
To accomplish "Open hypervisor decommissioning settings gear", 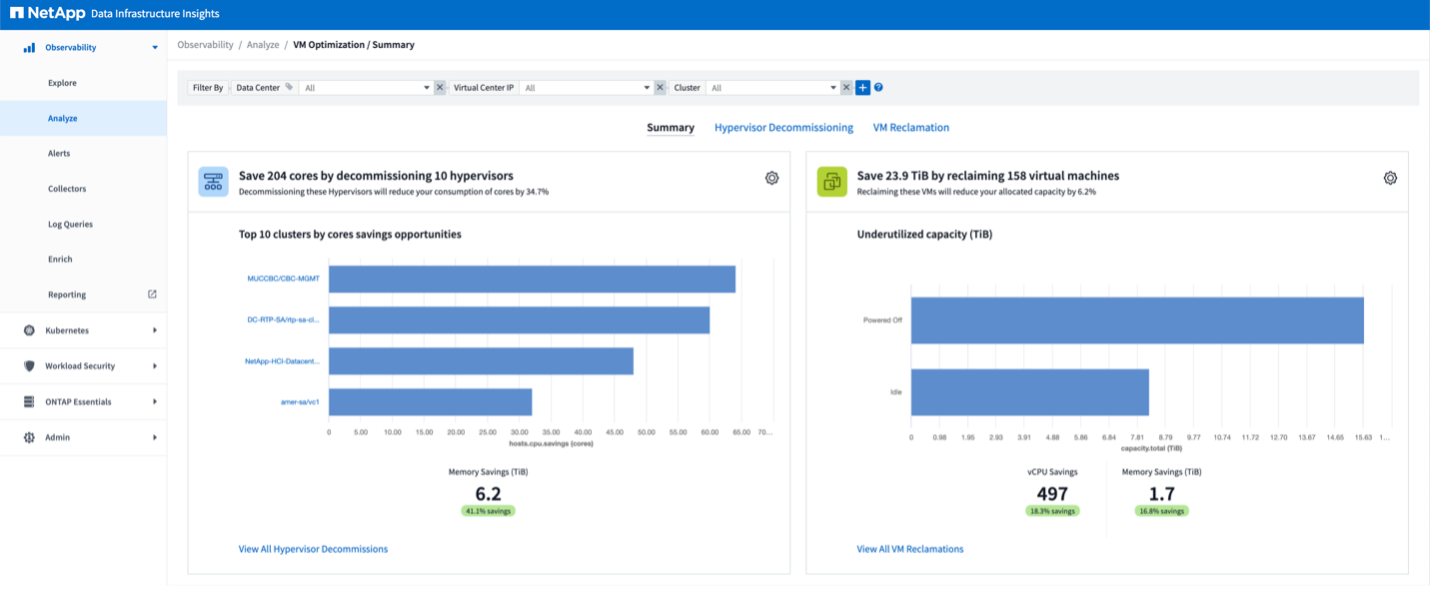I will (771, 178).
